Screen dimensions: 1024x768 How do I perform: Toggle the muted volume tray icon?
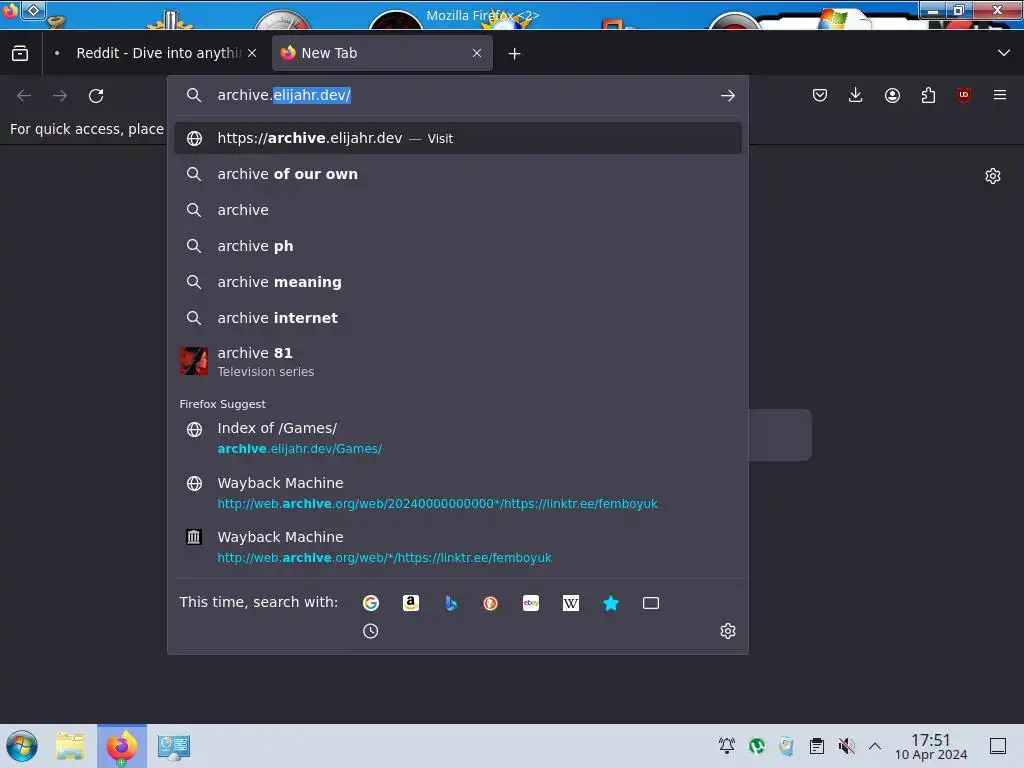[846, 746]
